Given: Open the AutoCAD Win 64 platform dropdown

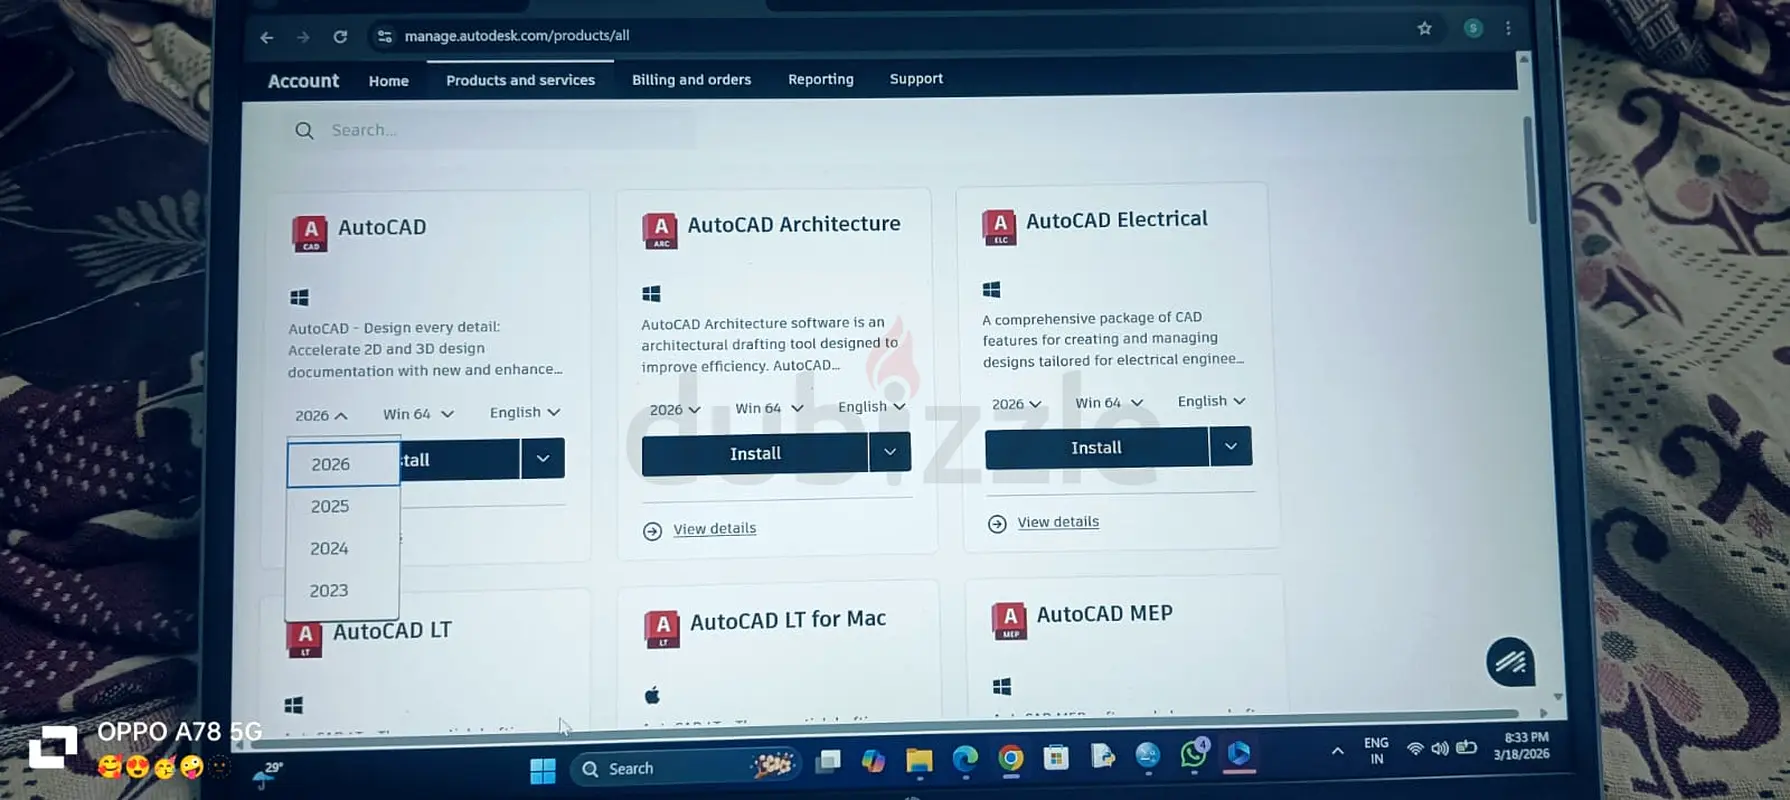Looking at the screenshot, I should pos(419,414).
